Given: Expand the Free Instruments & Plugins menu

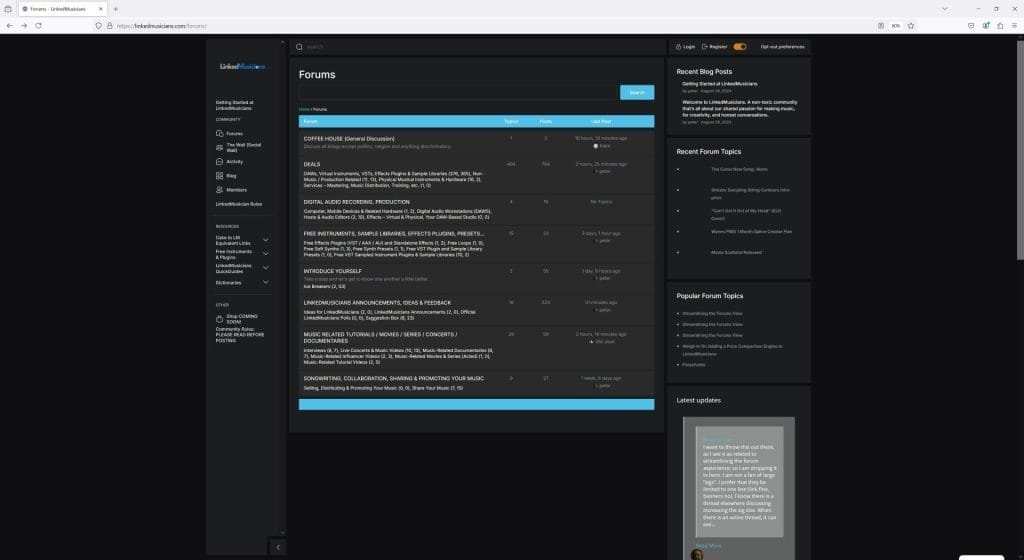Looking at the screenshot, I should 265,254.
